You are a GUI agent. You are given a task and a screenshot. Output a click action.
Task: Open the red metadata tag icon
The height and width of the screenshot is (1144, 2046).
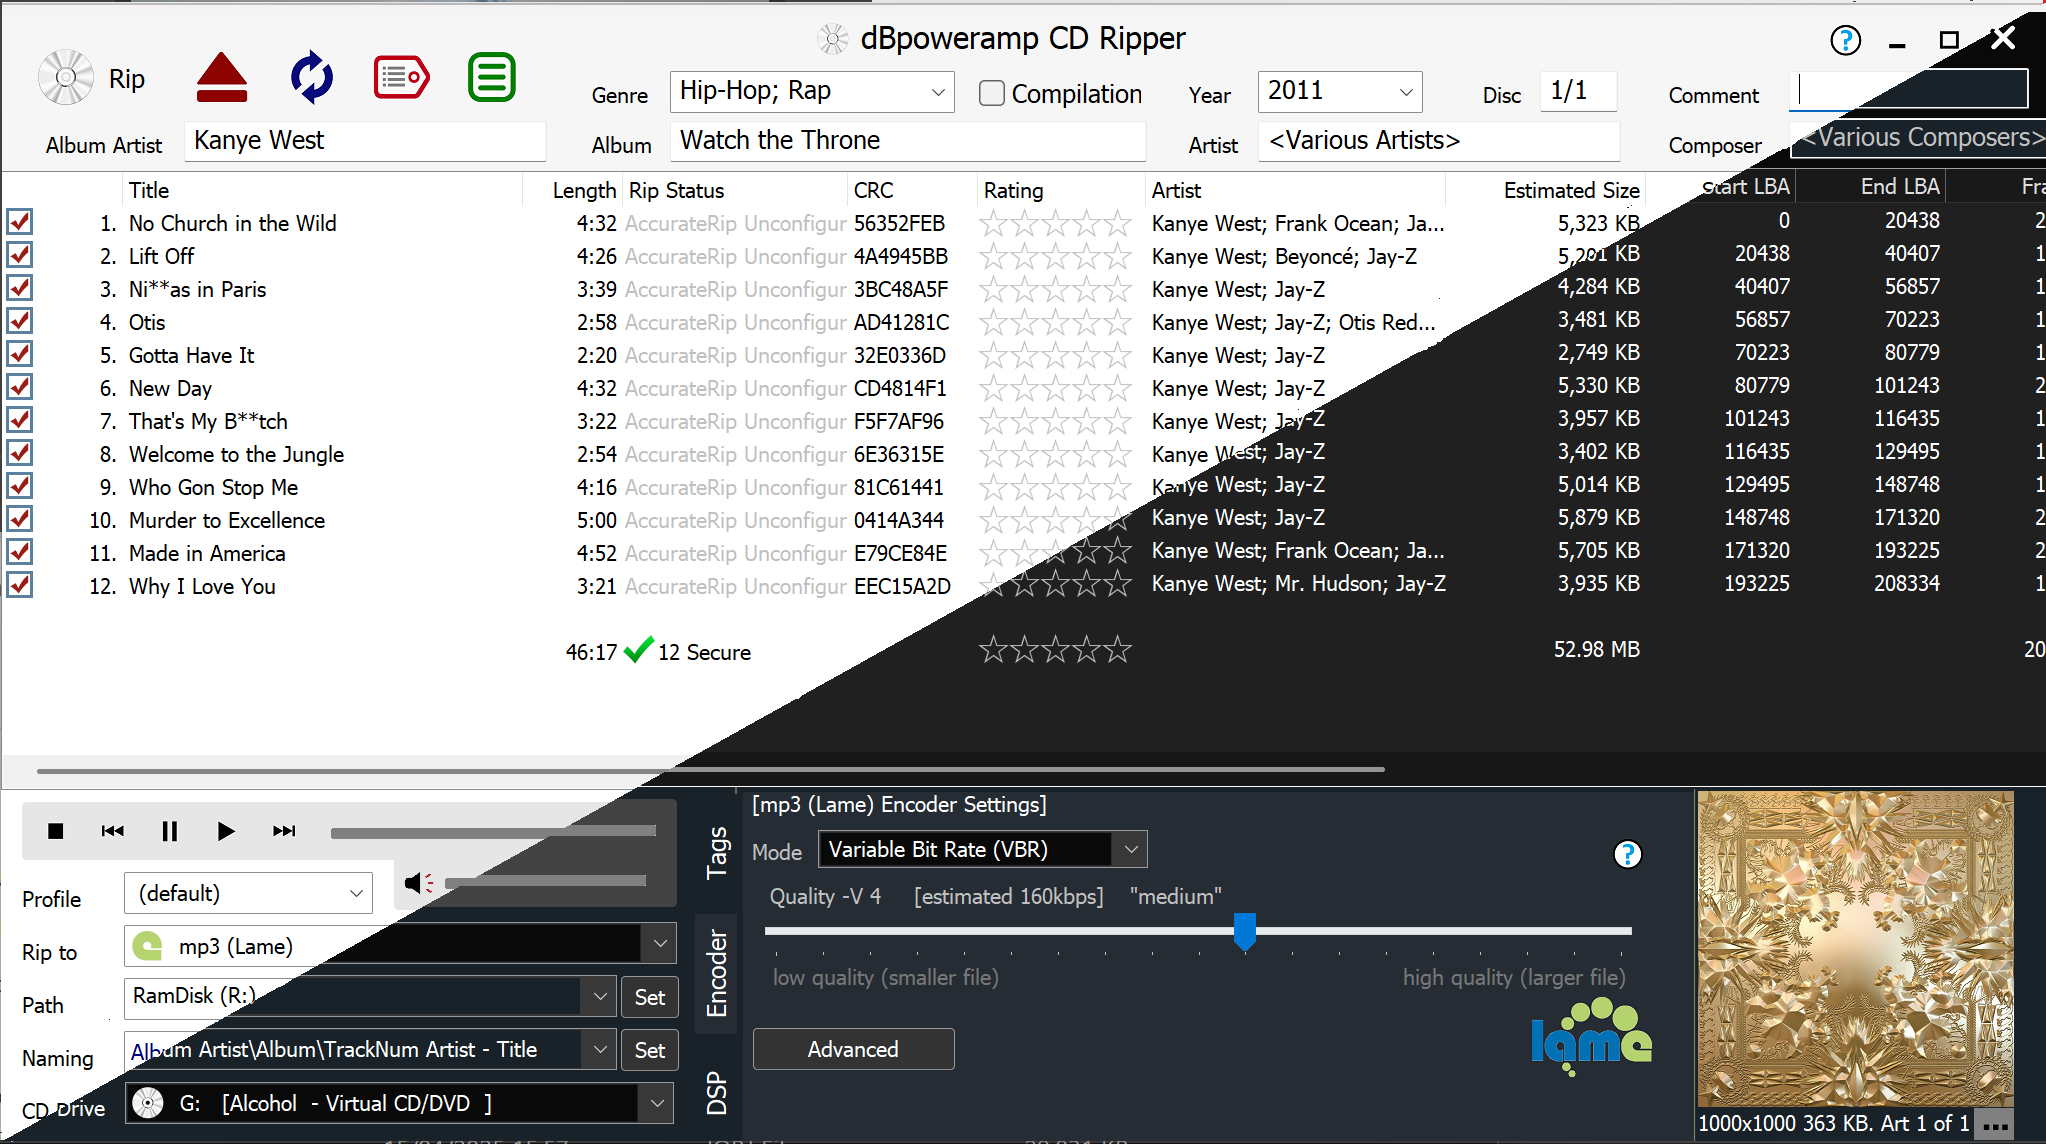[x=402, y=77]
